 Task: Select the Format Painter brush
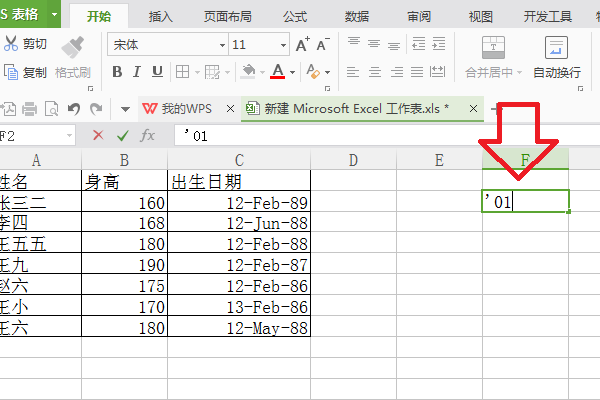[x=73, y=47]
